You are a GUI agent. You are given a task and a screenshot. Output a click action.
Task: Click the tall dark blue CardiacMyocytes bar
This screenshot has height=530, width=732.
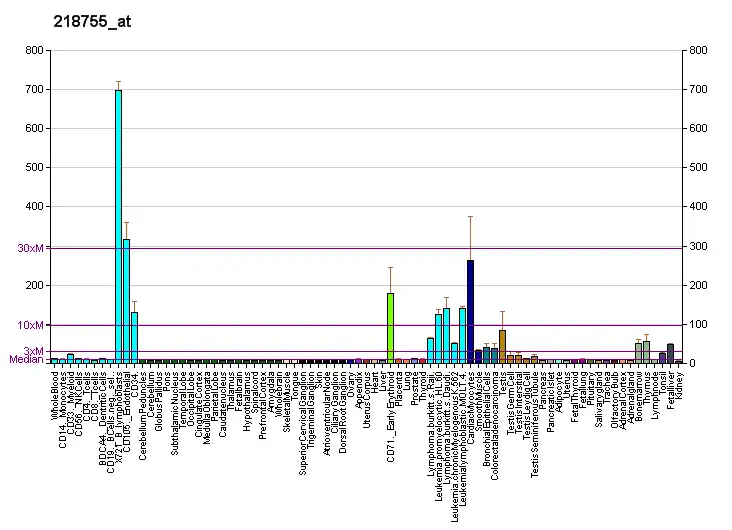tap(470, 311)
